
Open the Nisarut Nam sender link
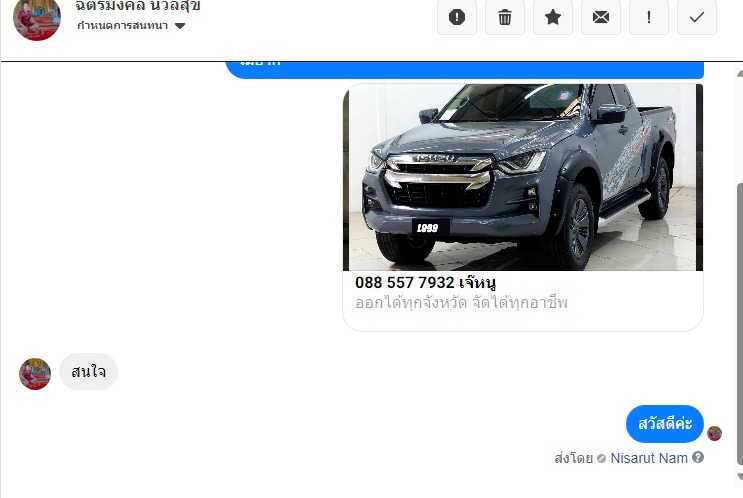pyautogui.click(x=649, y=458)
